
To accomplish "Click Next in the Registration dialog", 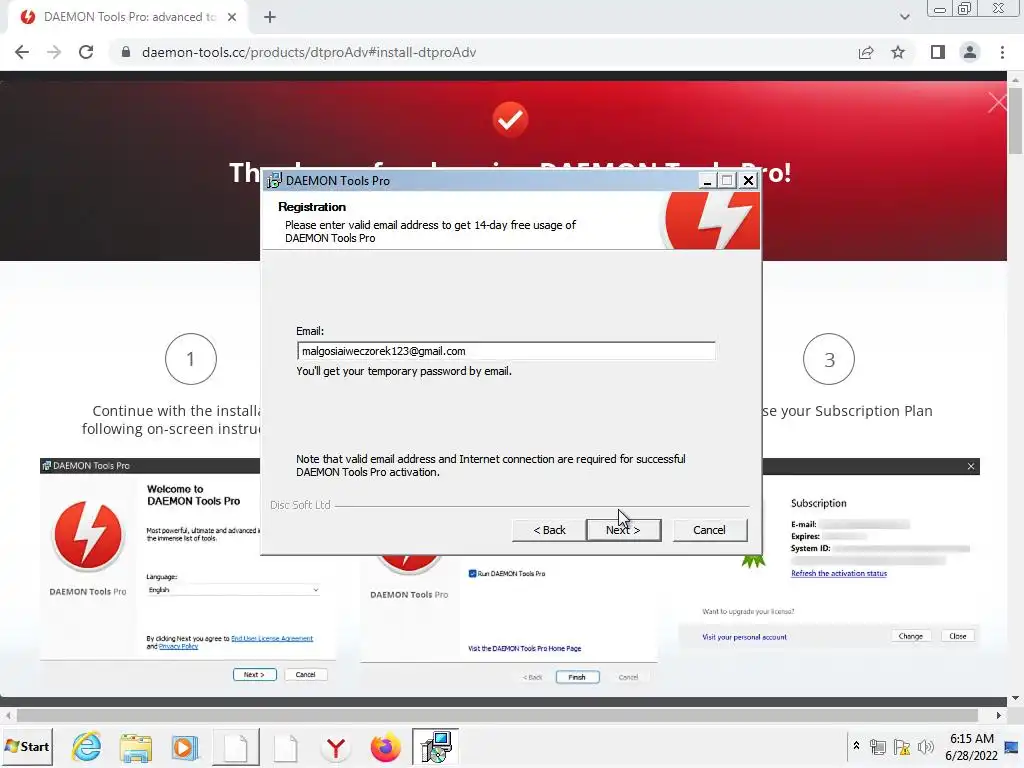I will point(624,530).
